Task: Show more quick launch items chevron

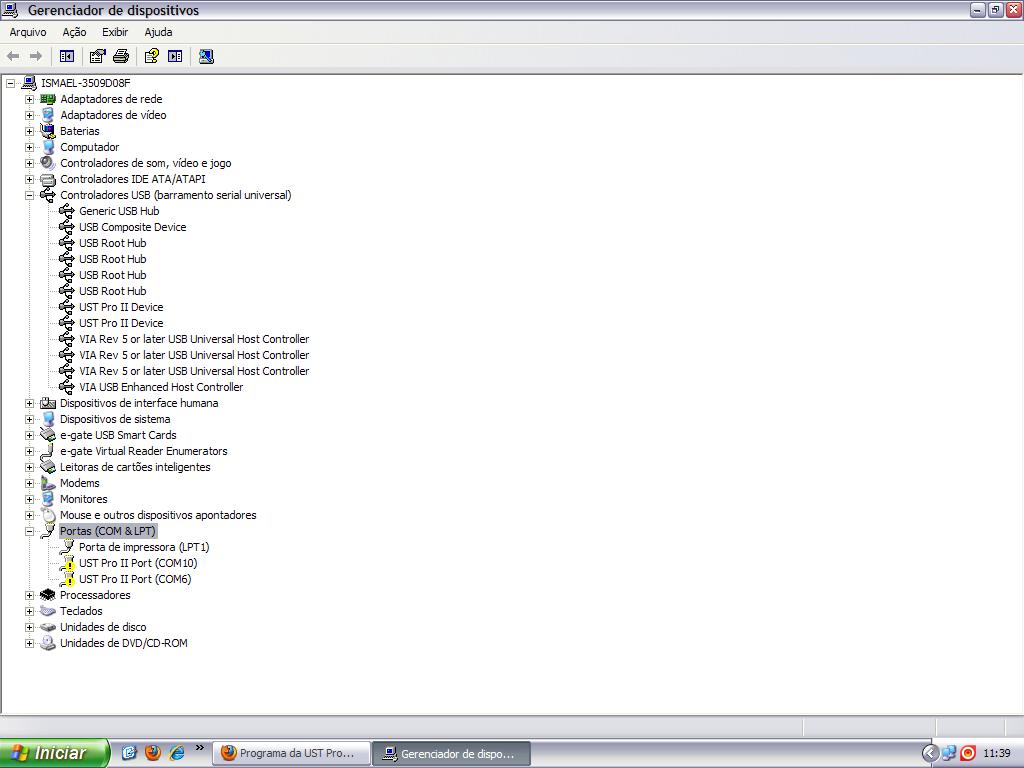Action: [199, 748]
